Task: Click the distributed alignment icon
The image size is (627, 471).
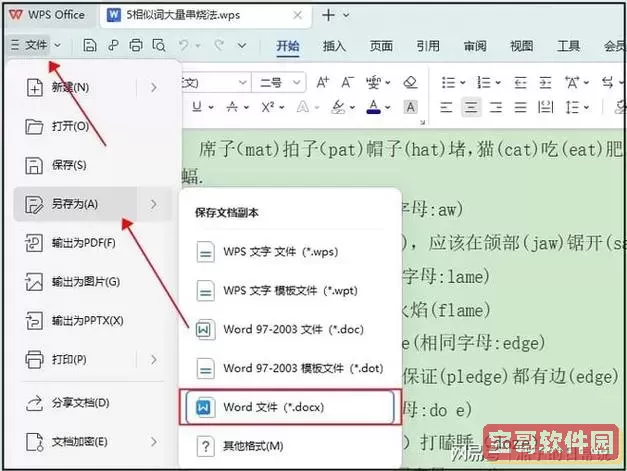Action: tap(545, 107)
